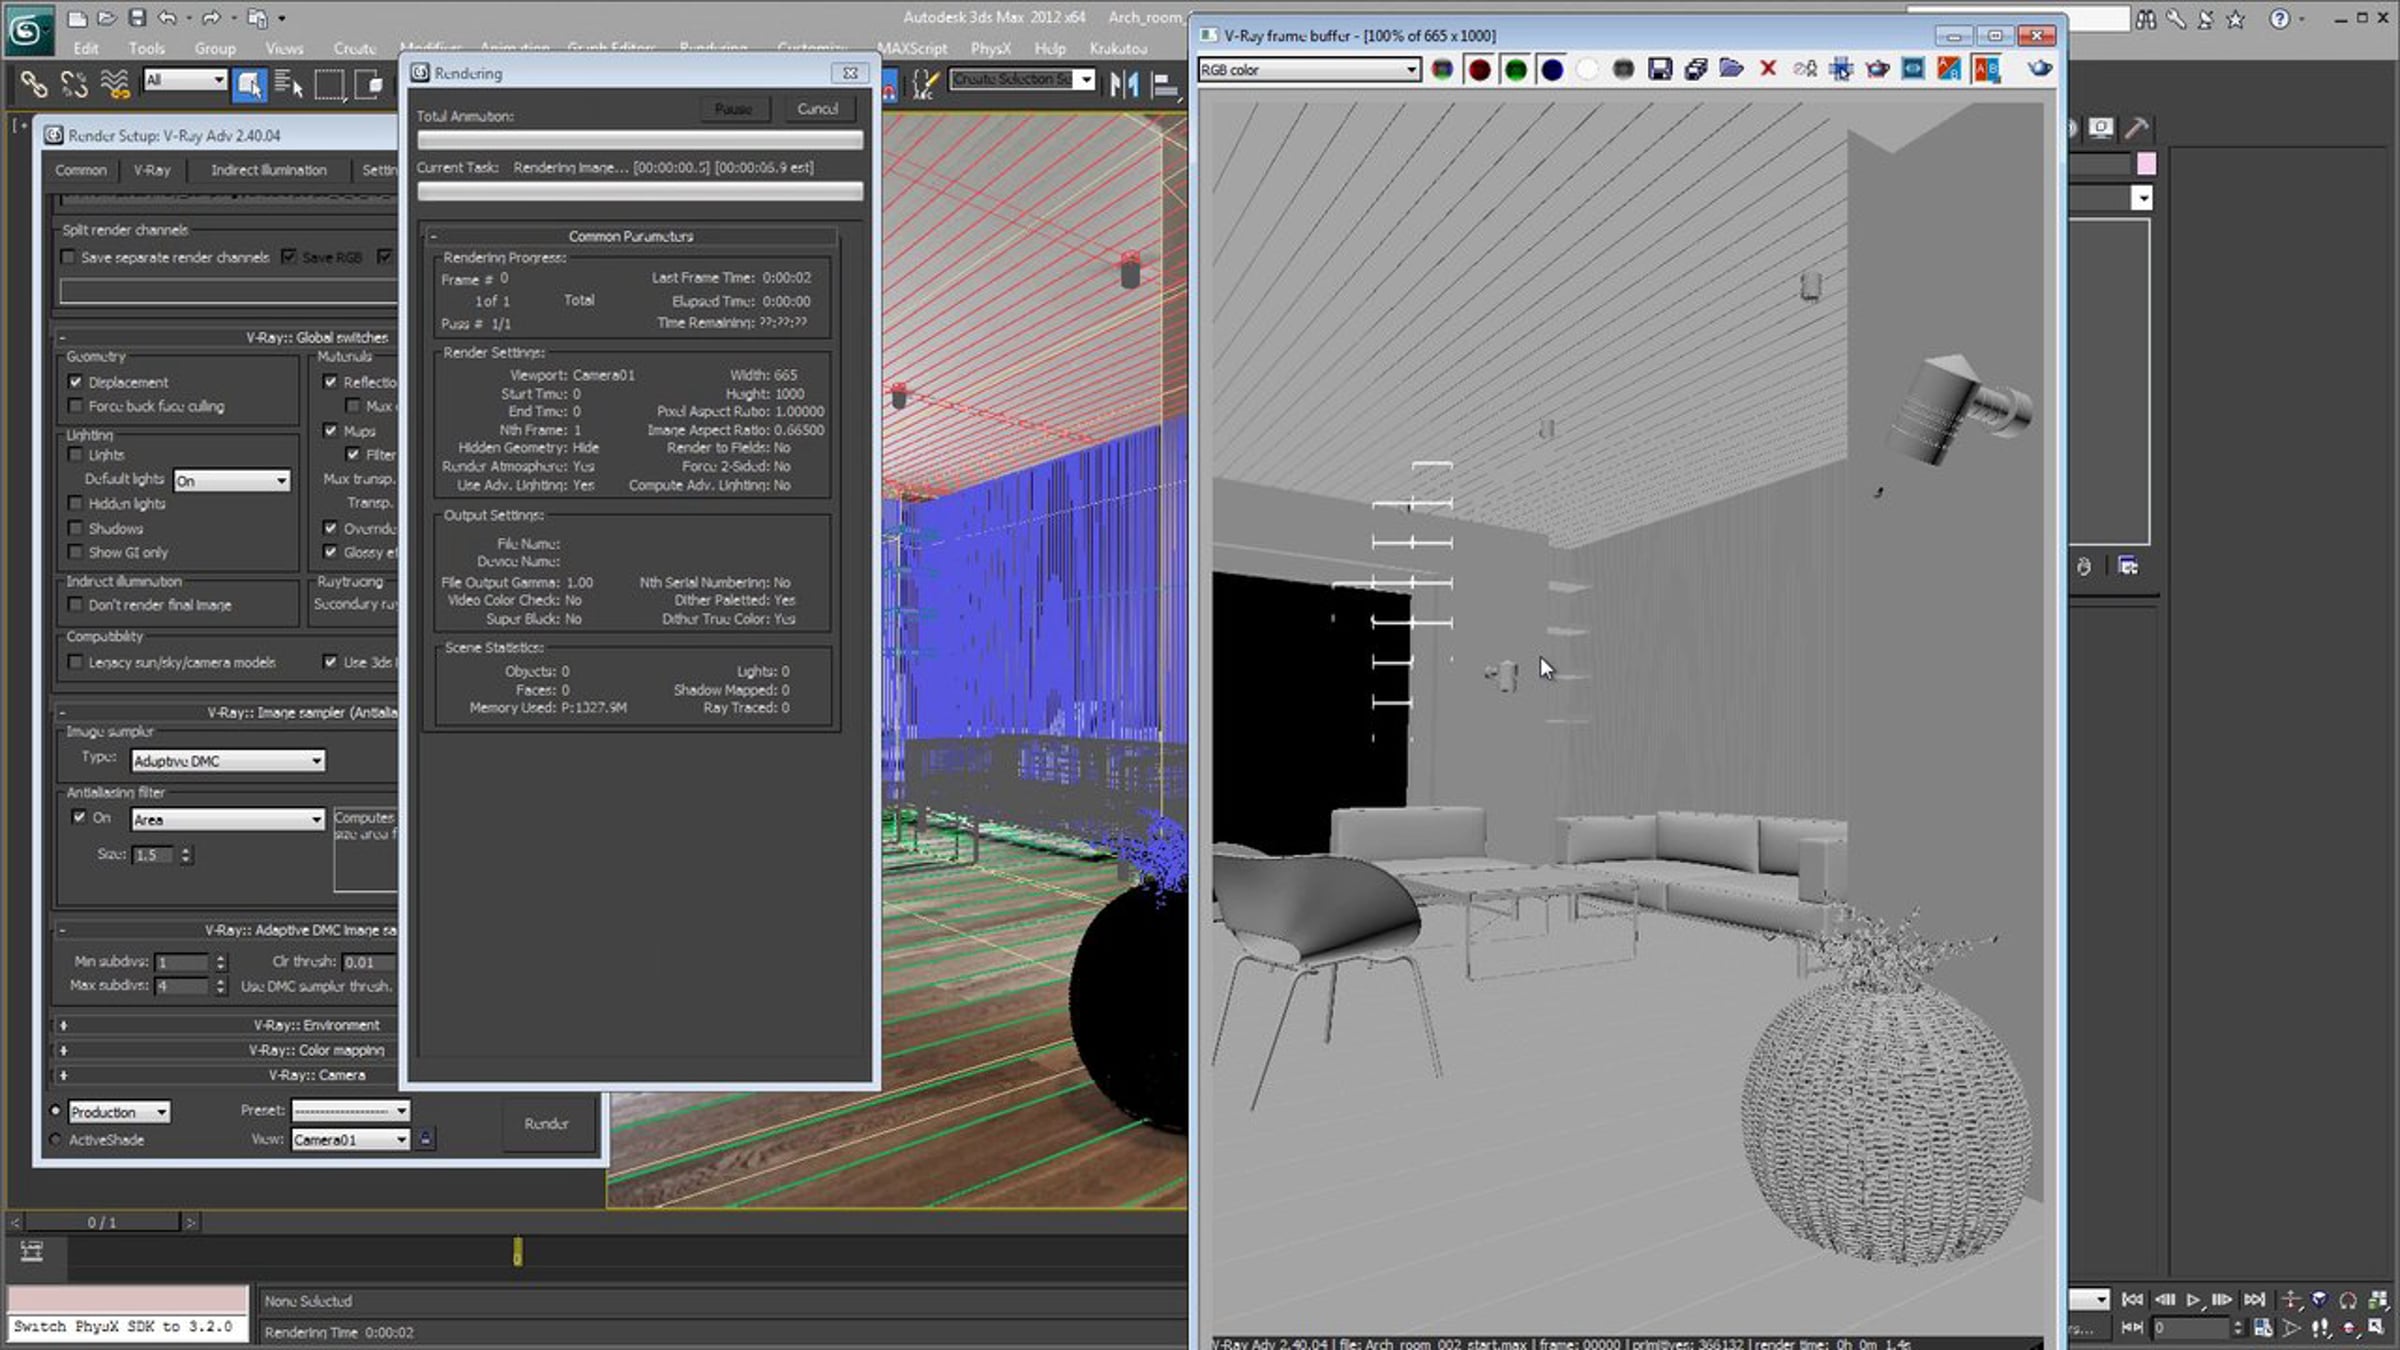Select the Select and Link tool
The image size is (2400, 1350).
pyautogui.click(x=34, y=85)
